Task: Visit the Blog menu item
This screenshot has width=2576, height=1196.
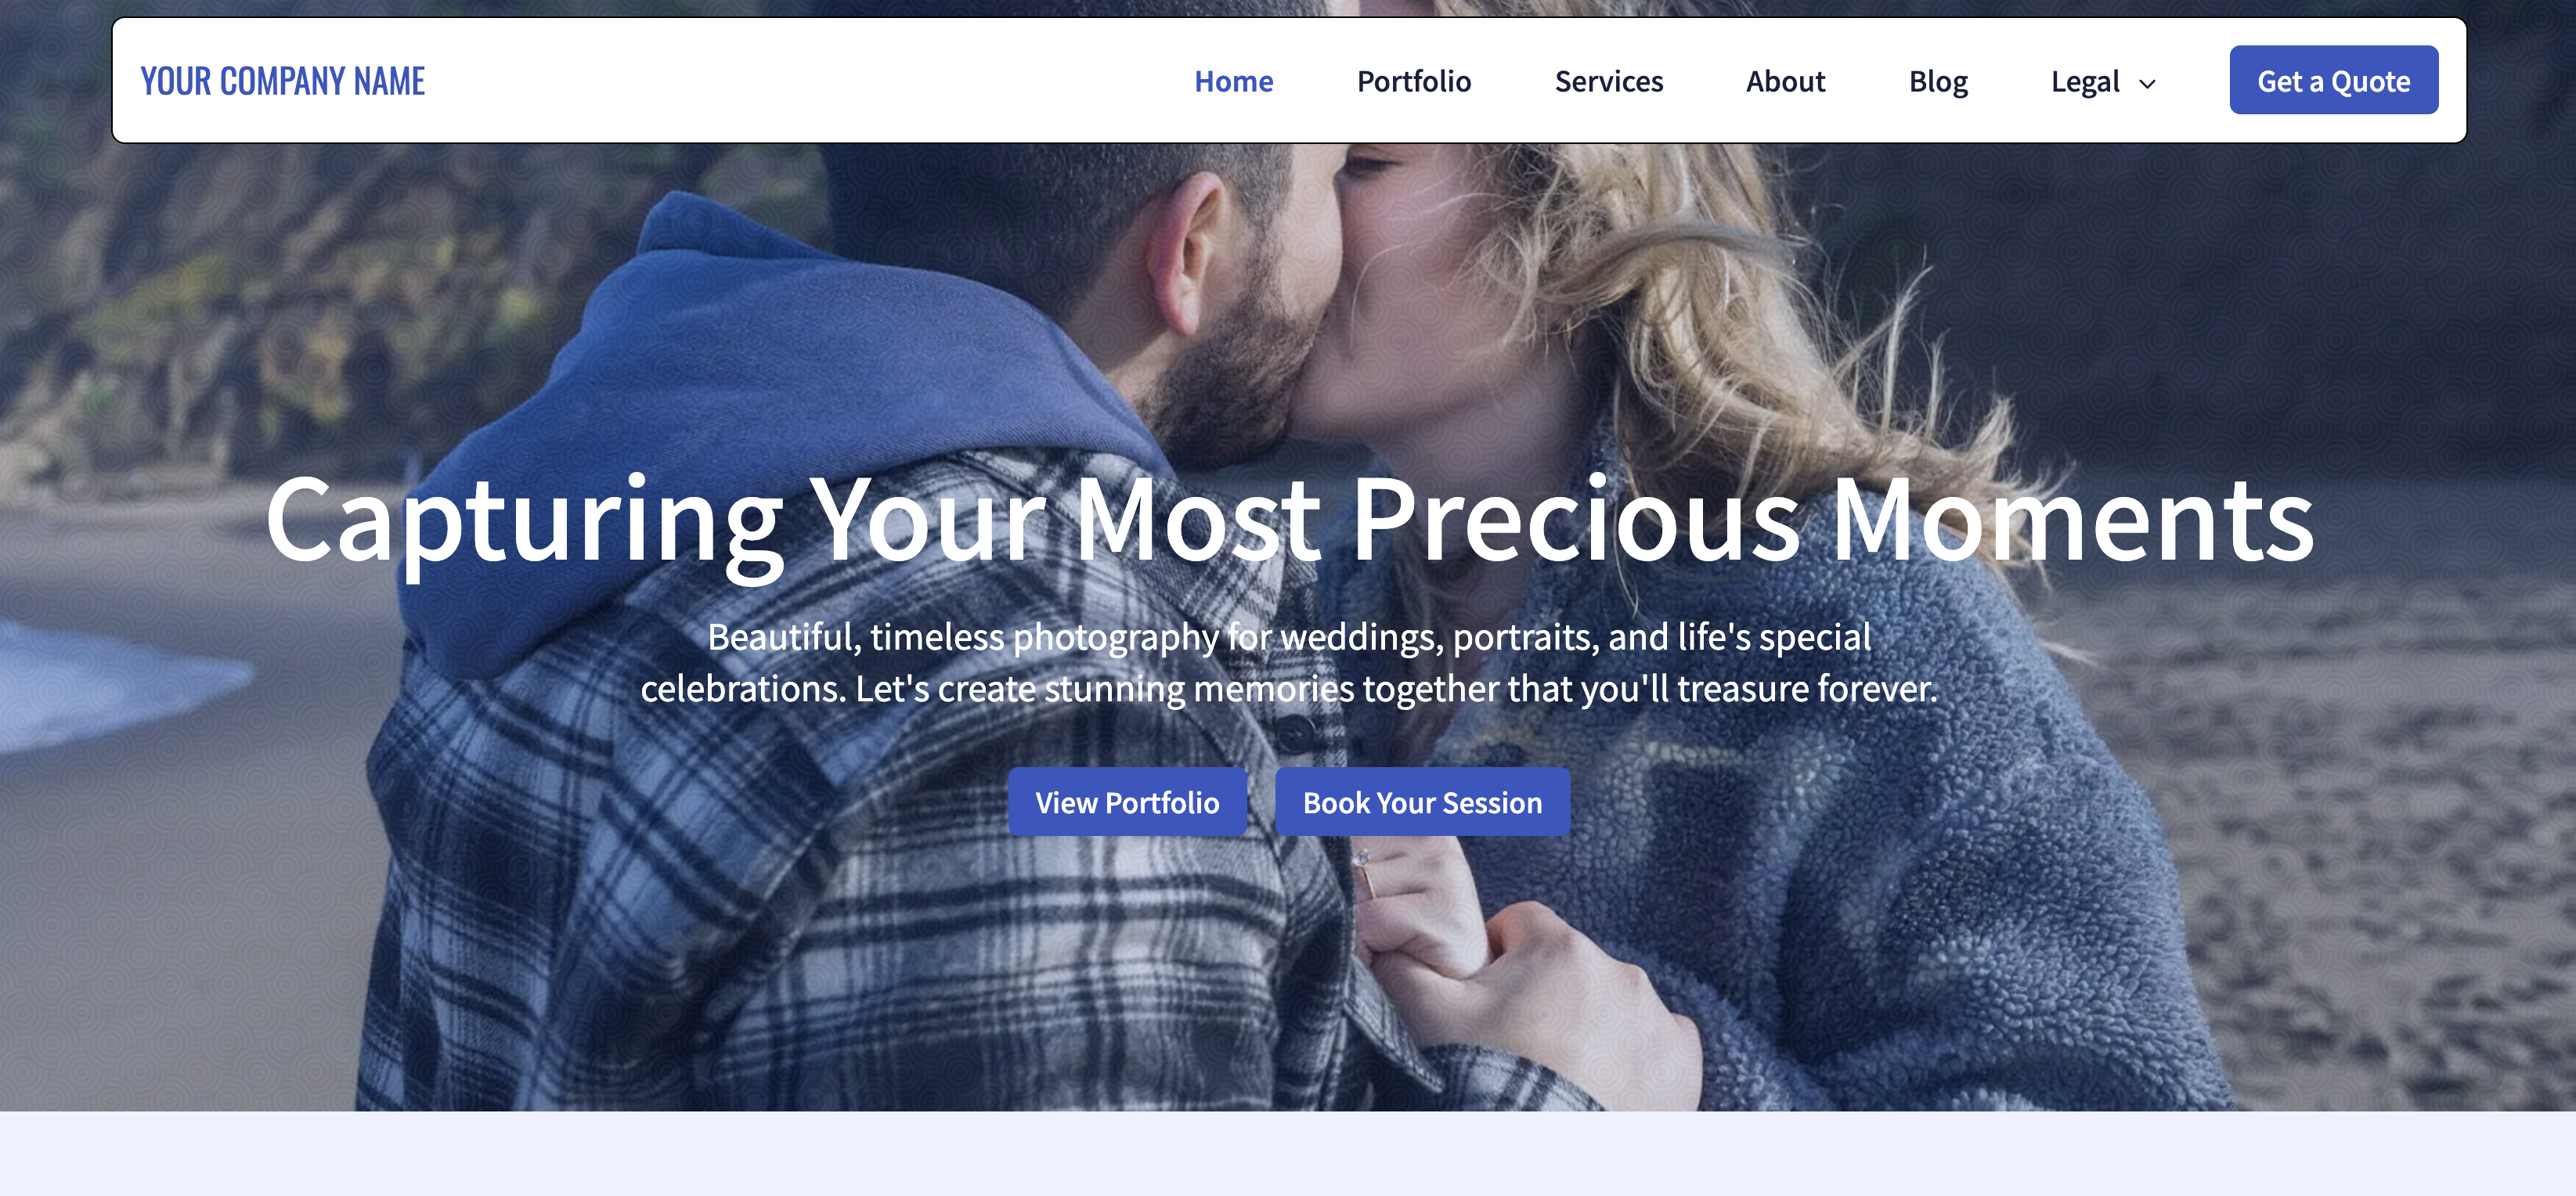Action: point(1937,81)
